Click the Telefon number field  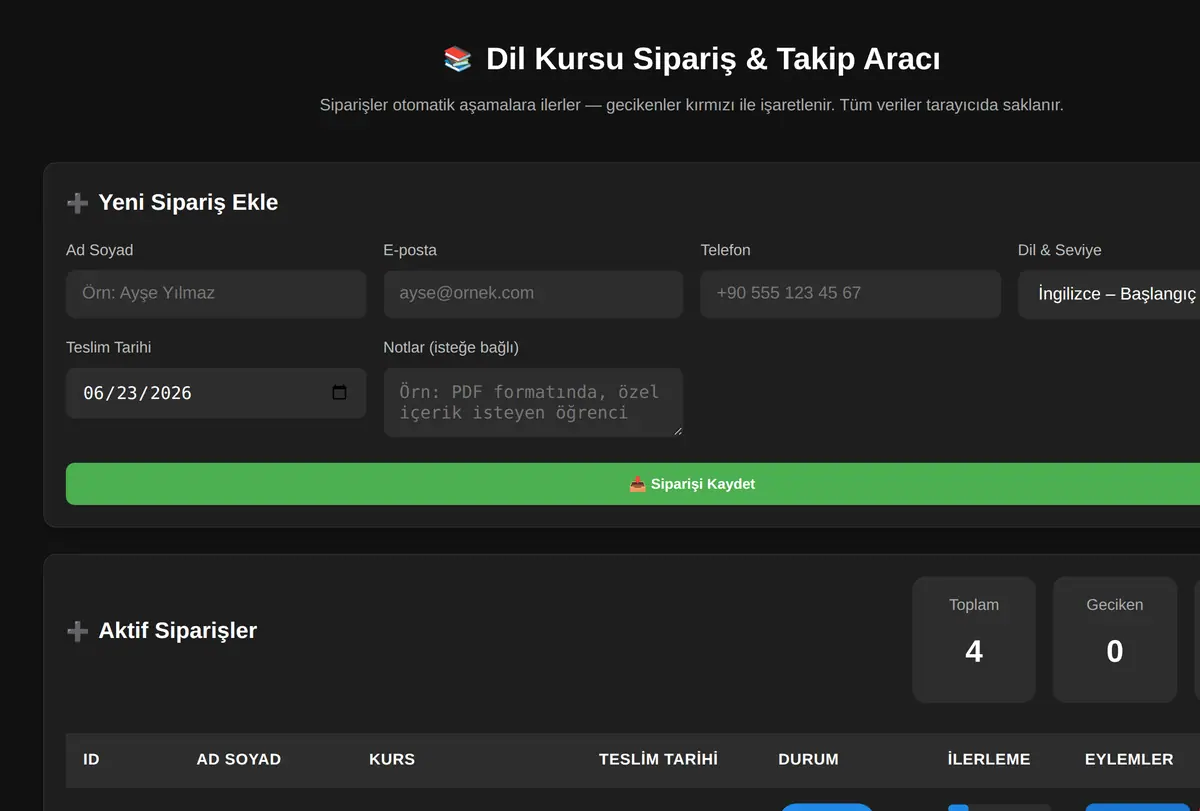[x=850, y=294]
